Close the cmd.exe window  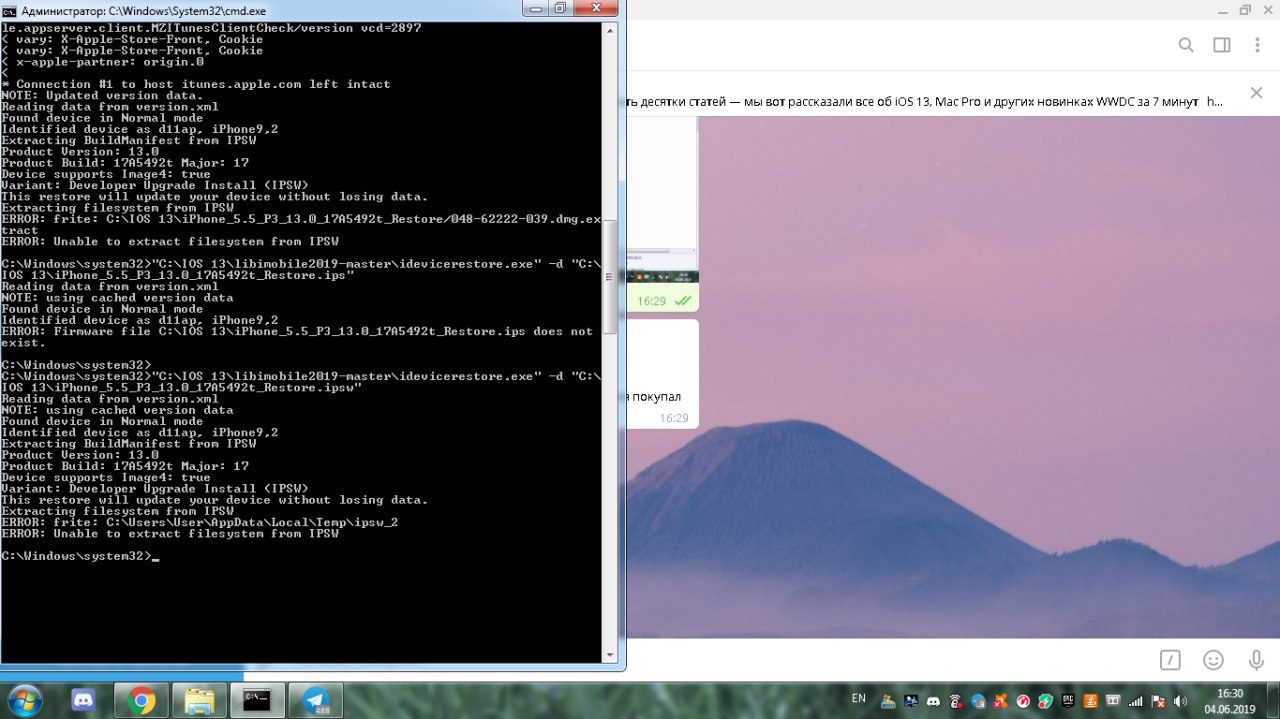(x=595, y=9)
